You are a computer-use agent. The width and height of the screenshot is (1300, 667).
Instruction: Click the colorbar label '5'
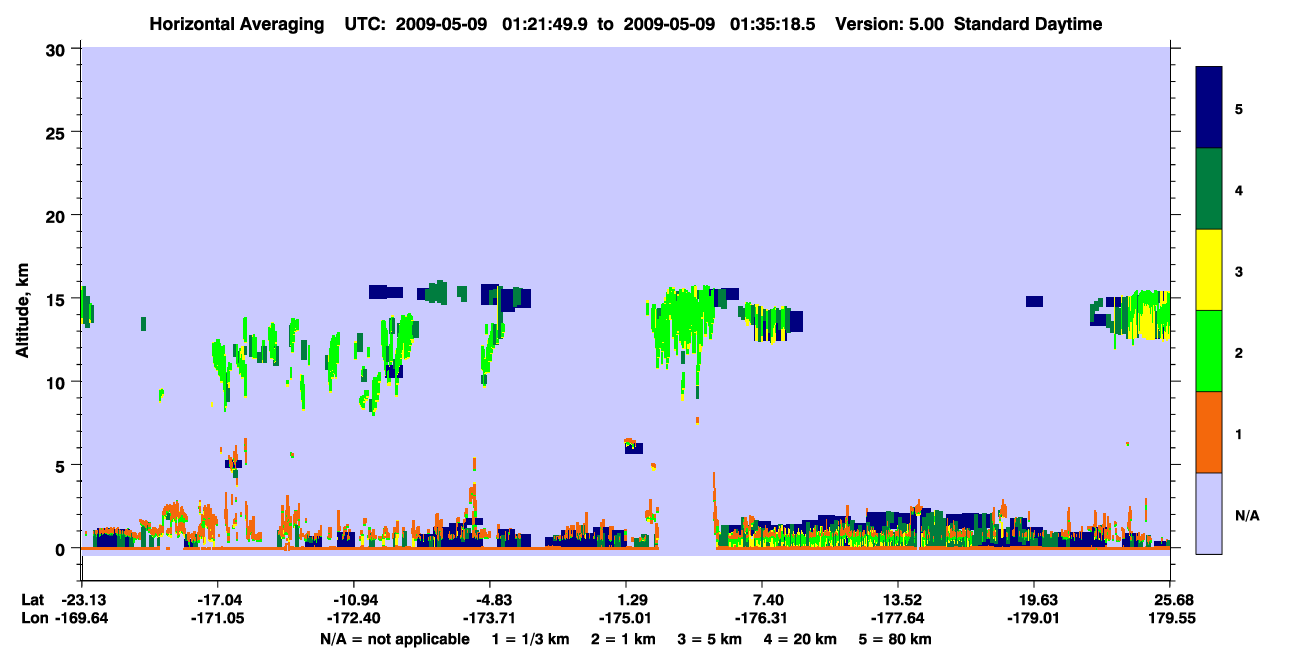coord(1239,108)
